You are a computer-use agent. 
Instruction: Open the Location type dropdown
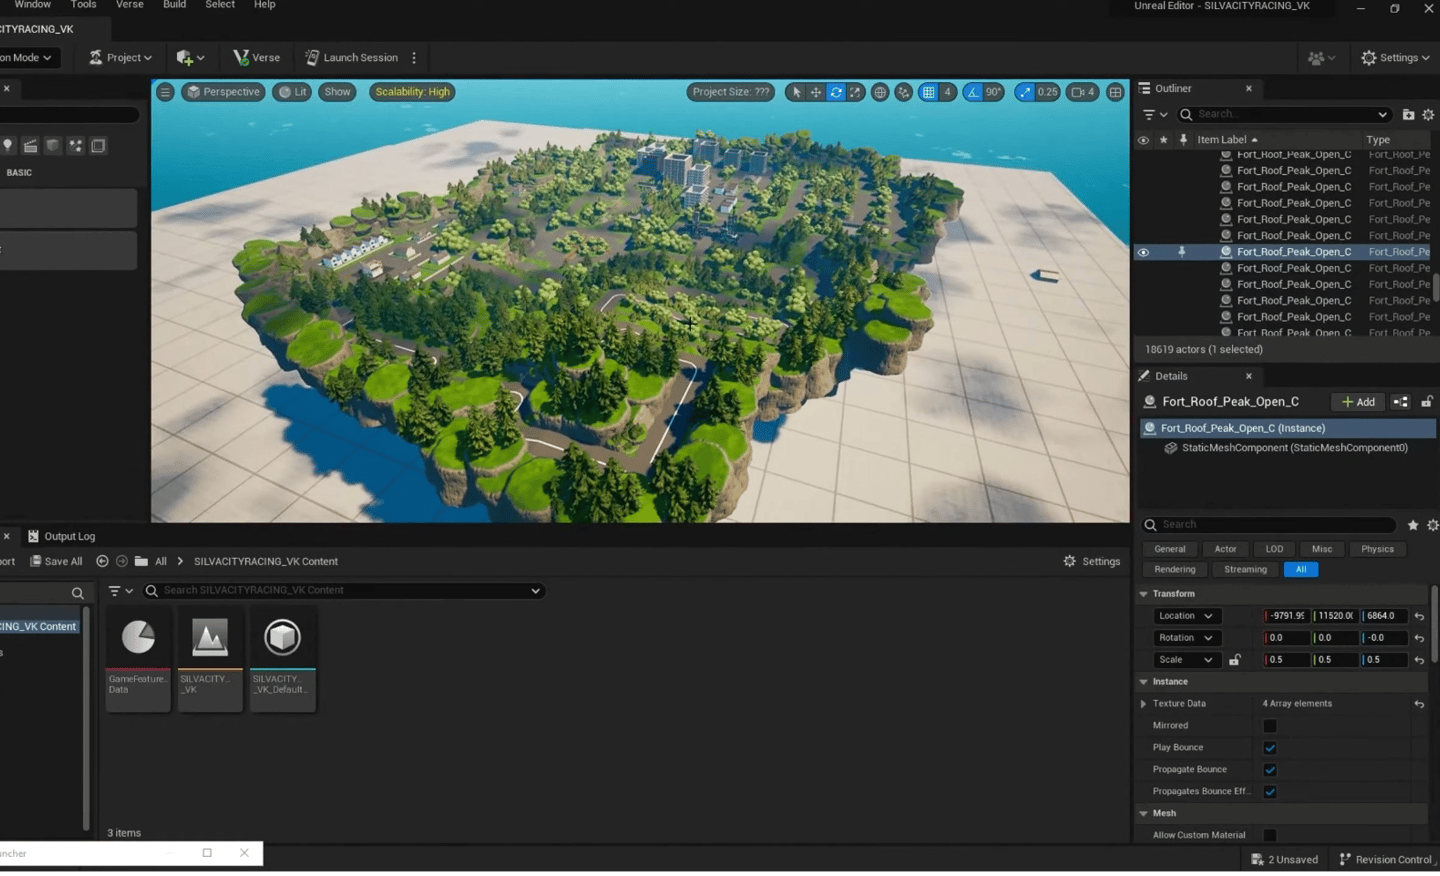(1186, 616)
